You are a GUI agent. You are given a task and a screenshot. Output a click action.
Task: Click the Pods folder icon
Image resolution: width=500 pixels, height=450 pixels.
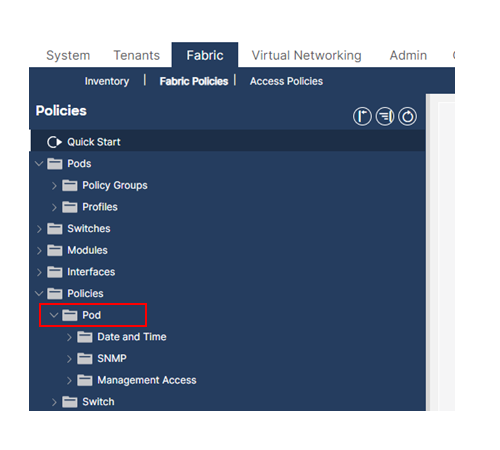[55, 164]
